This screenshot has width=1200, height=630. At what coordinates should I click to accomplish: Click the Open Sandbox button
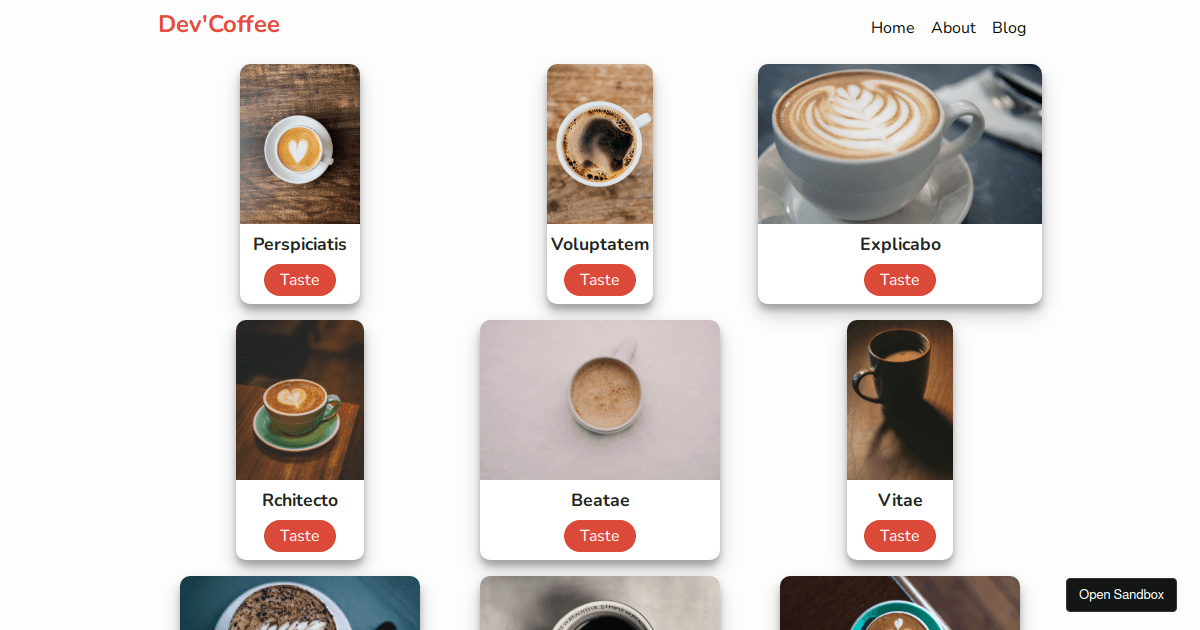click(1121, 595)
